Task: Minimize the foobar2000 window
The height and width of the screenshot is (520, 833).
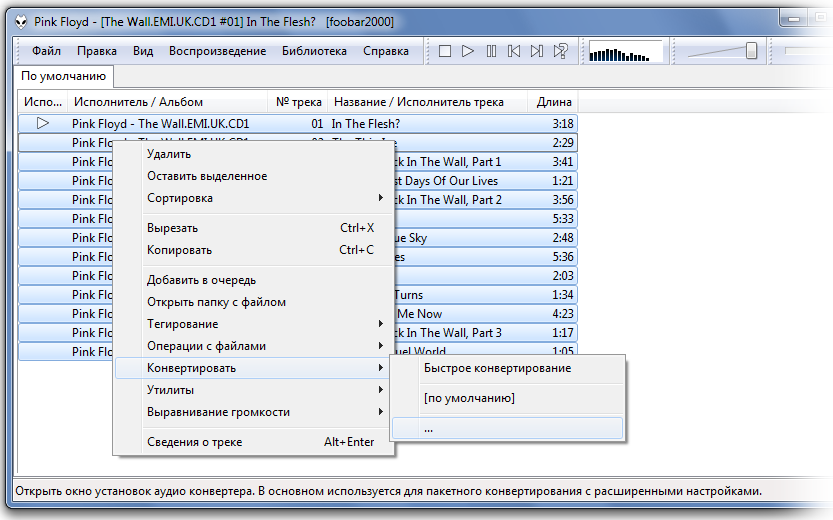Action: [x=794, y=19]
